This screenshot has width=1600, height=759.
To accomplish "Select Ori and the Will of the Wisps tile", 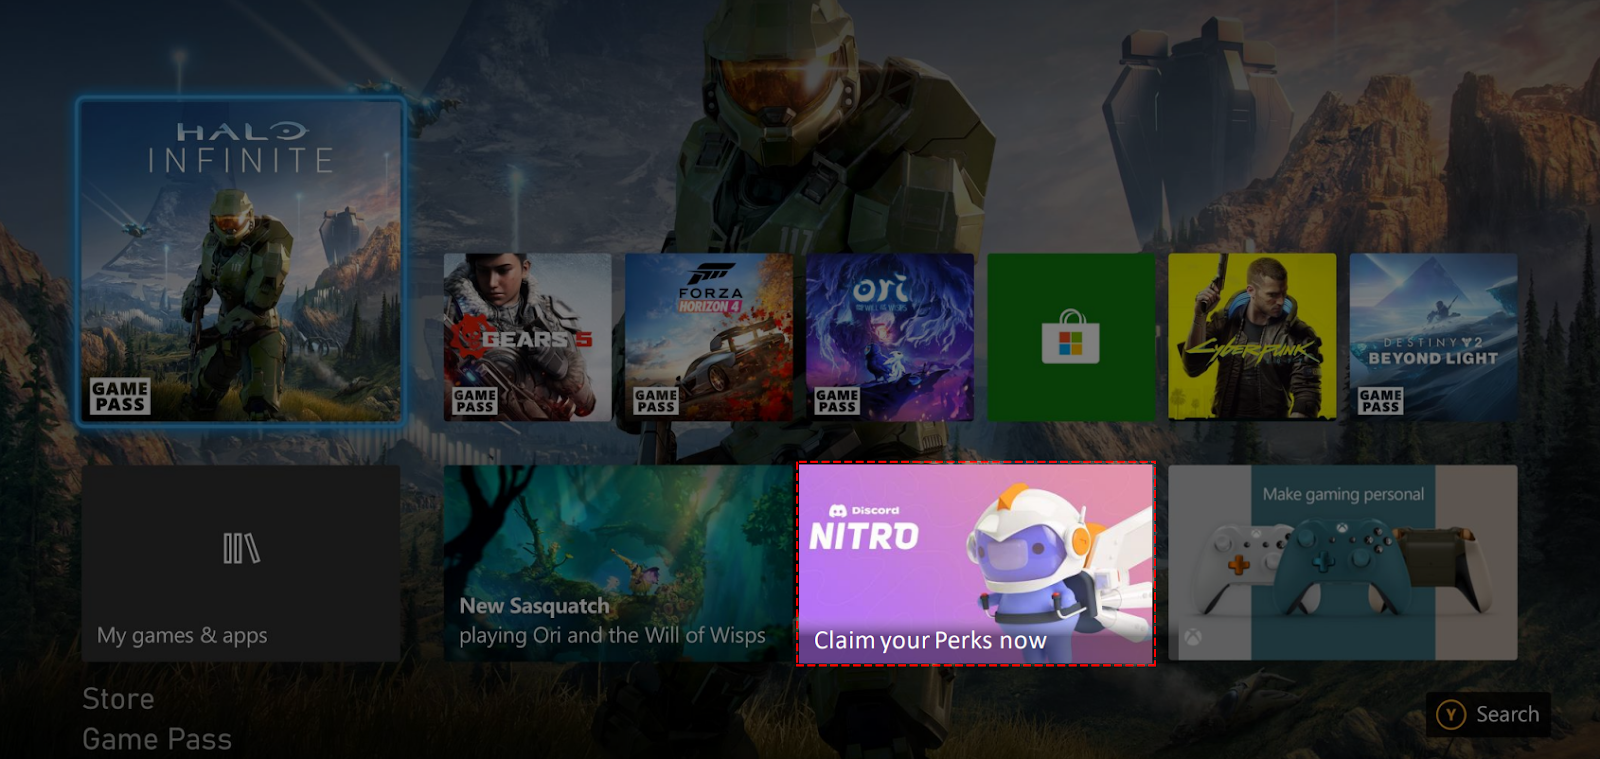I will coord(890,337).
